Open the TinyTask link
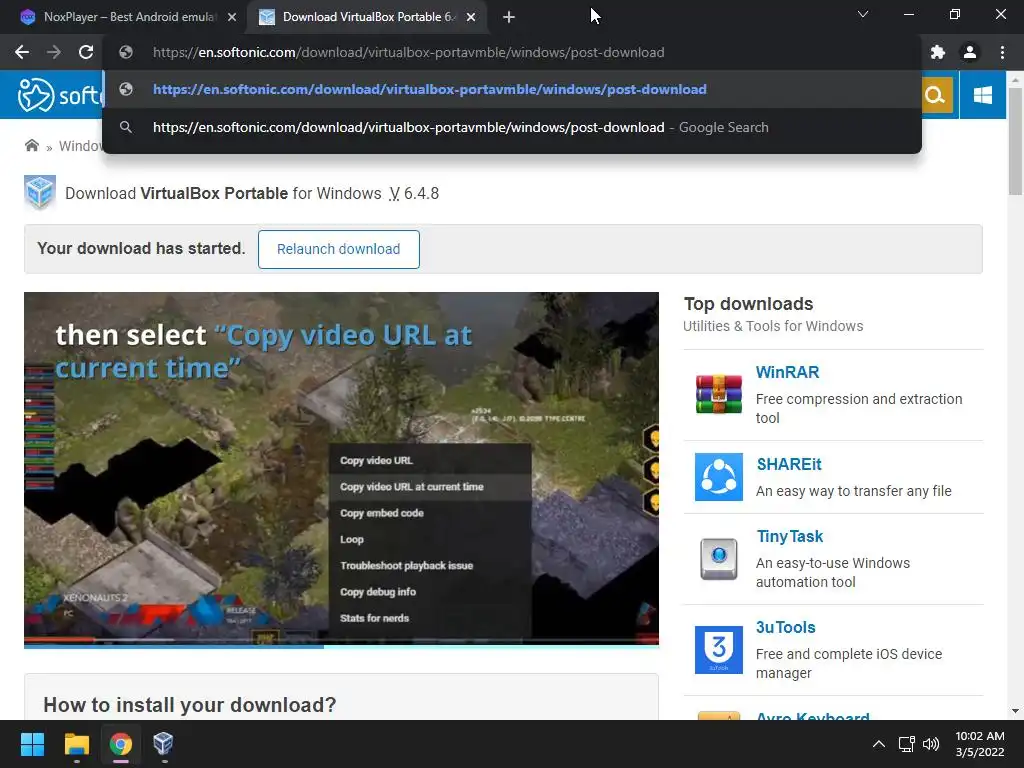The height and width of the screenshot is (768, 1024). click(x=790, y=536)
